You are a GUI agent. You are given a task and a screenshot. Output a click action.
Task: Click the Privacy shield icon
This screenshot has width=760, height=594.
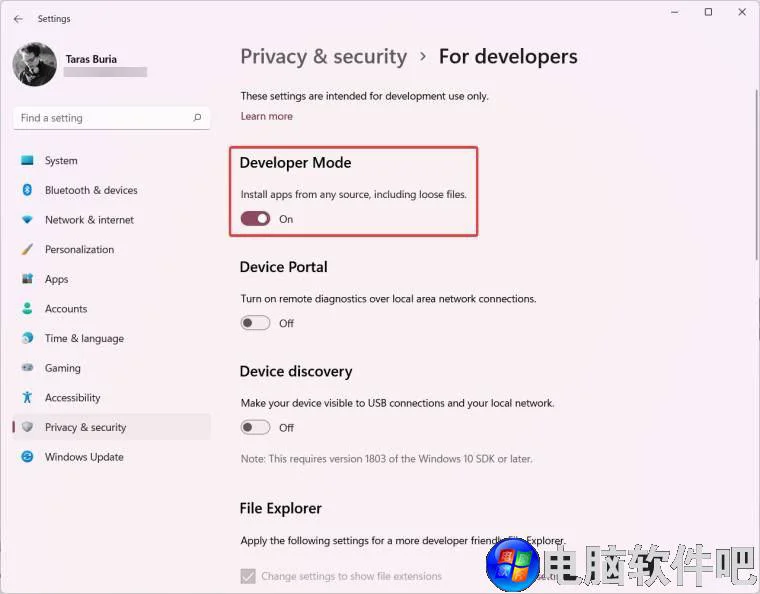click(x=27, y=427)
